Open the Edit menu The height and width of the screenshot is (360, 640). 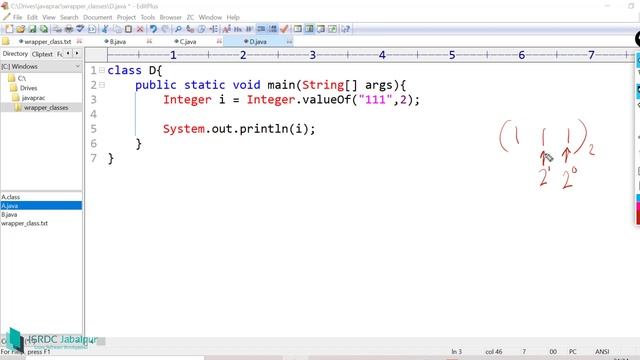pos(32,17)
